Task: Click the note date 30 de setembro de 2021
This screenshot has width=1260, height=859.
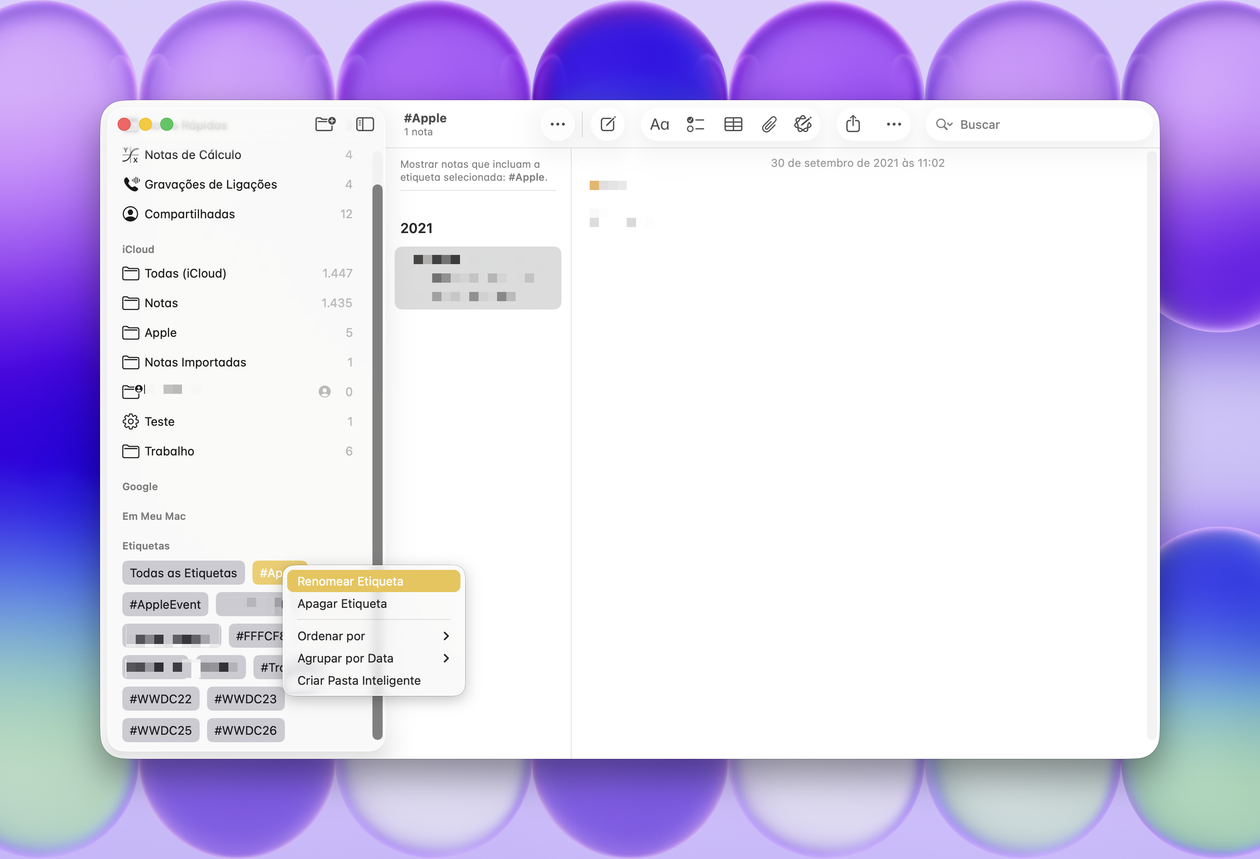Action: coord(858,163)
